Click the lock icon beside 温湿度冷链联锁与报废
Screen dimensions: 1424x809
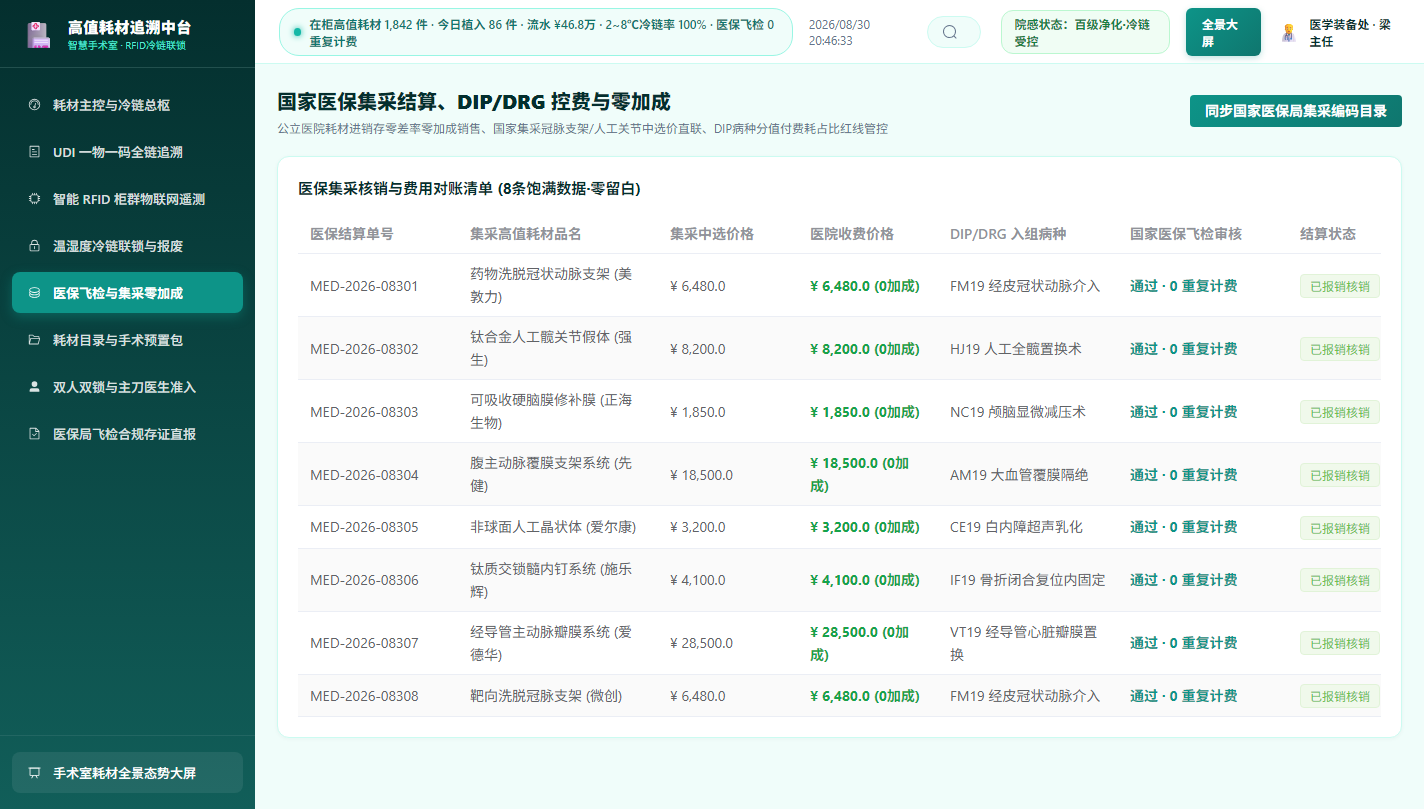coord(34,246)
